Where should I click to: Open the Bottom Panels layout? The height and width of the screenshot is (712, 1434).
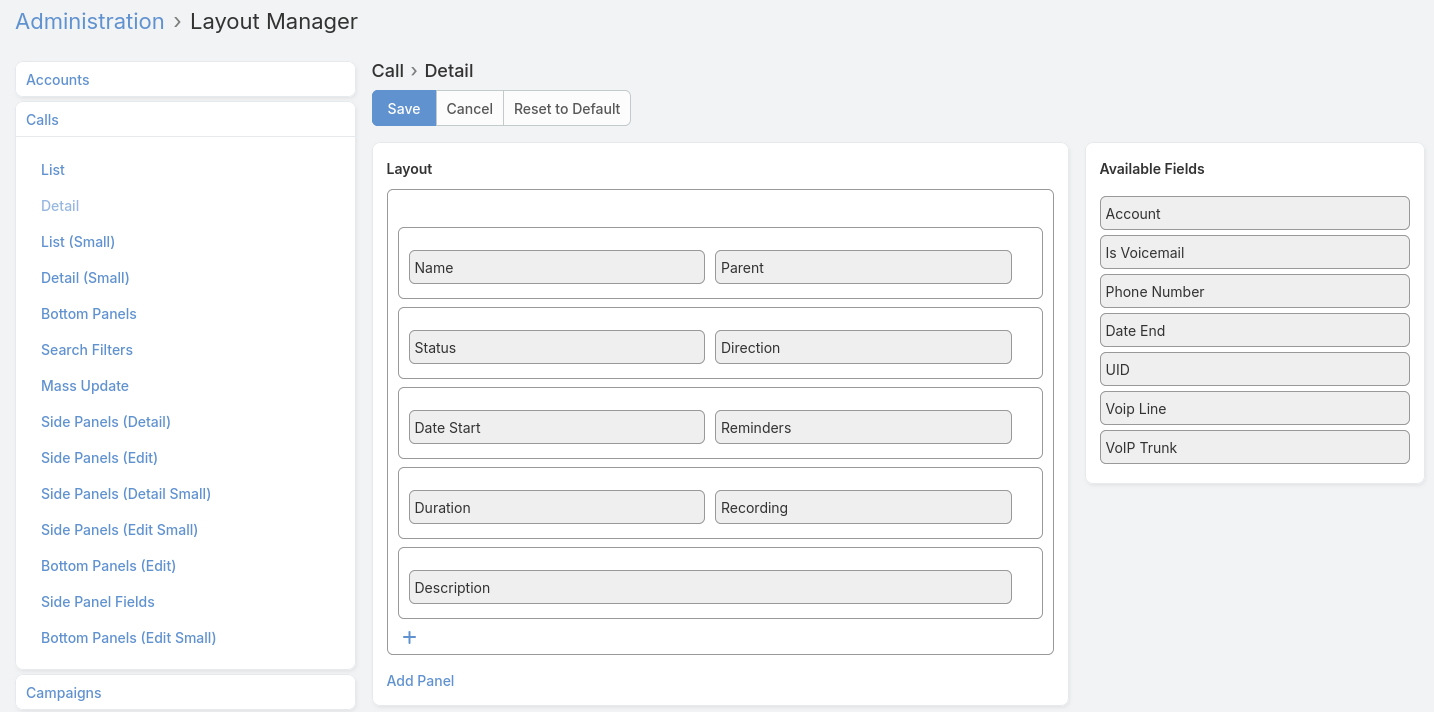pos(88,313)
